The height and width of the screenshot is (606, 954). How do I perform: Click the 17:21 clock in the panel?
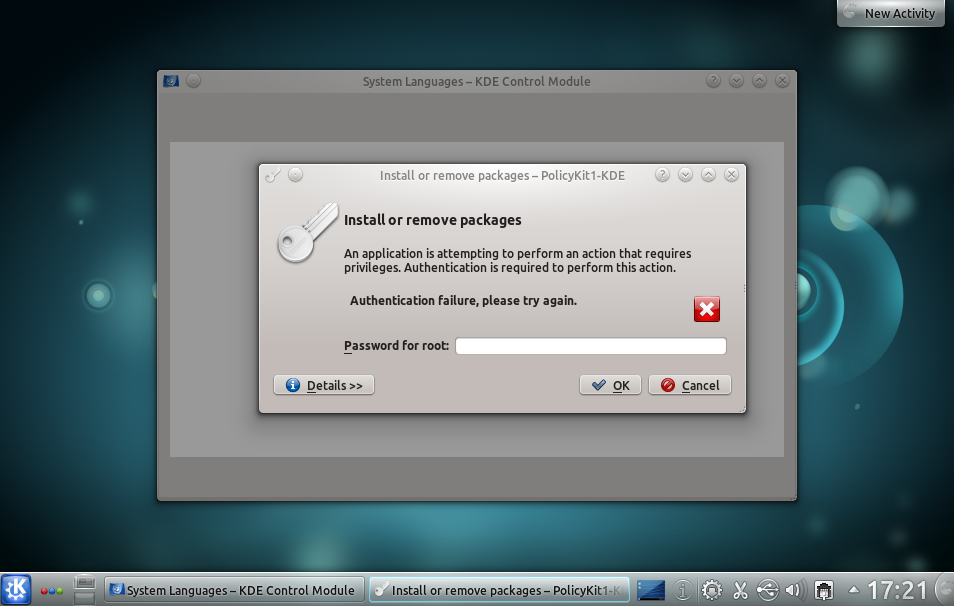point(896,590)
